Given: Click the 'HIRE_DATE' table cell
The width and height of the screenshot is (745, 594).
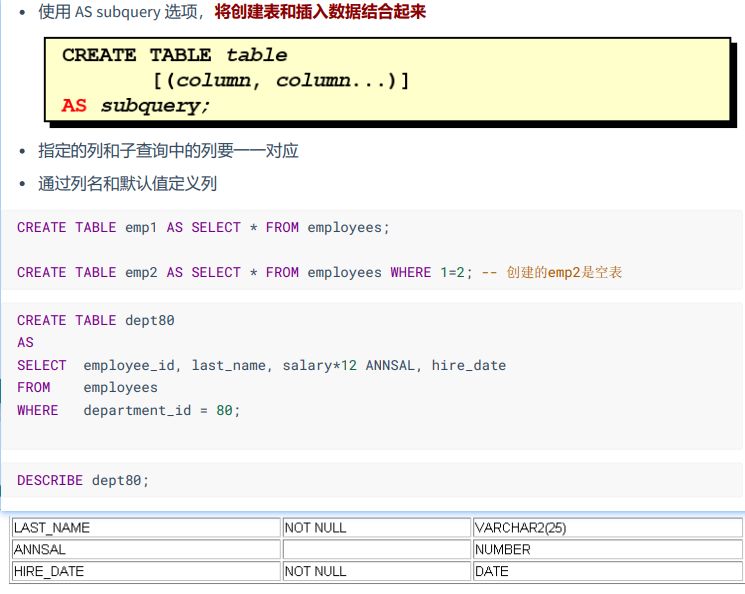Looking at the screenshot, I should (146, 571).
